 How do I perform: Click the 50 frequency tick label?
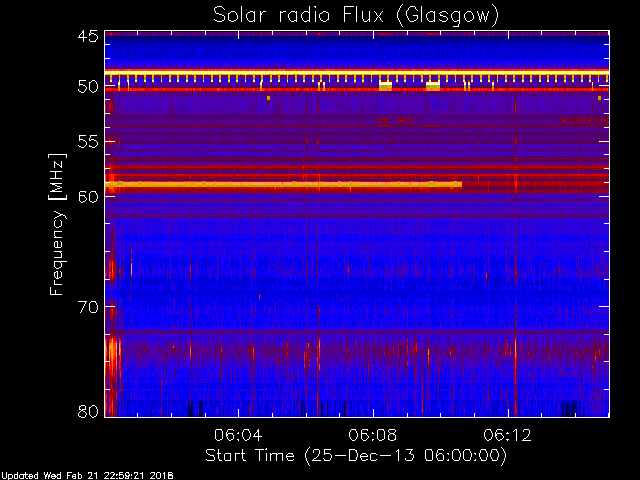(88, 86)
